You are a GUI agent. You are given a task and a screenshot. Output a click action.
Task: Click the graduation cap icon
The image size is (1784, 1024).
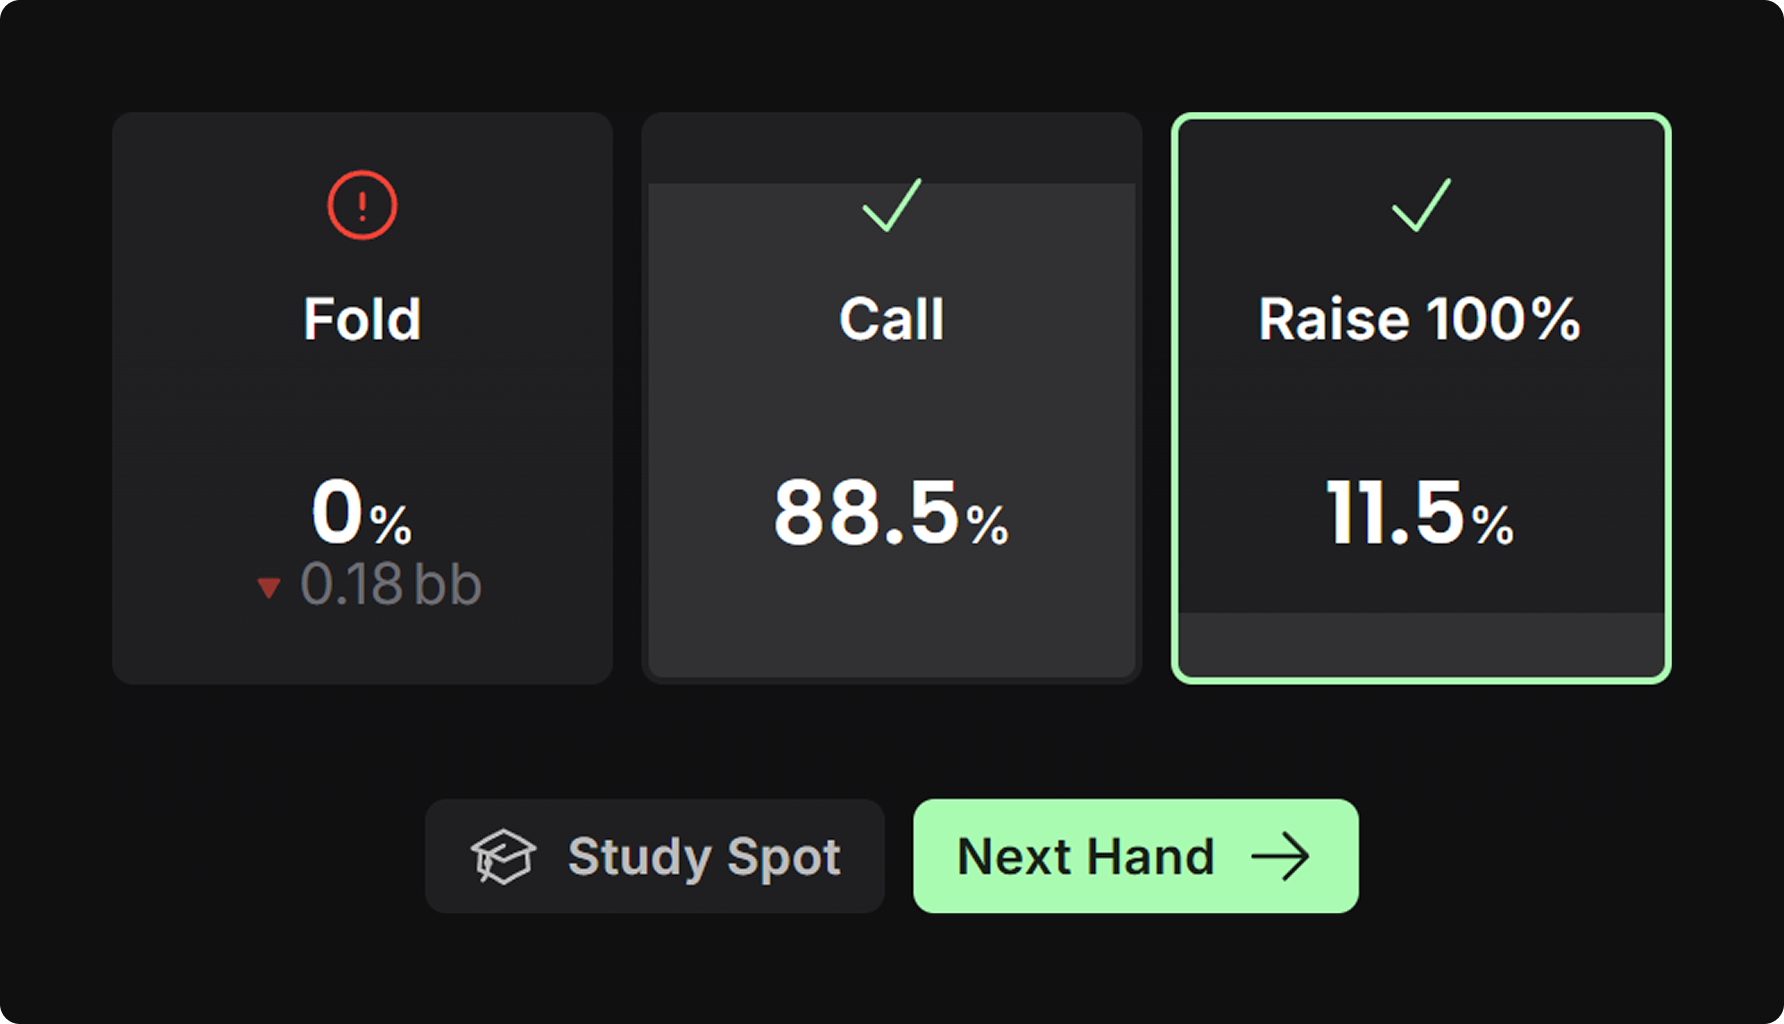coord(503,856)
